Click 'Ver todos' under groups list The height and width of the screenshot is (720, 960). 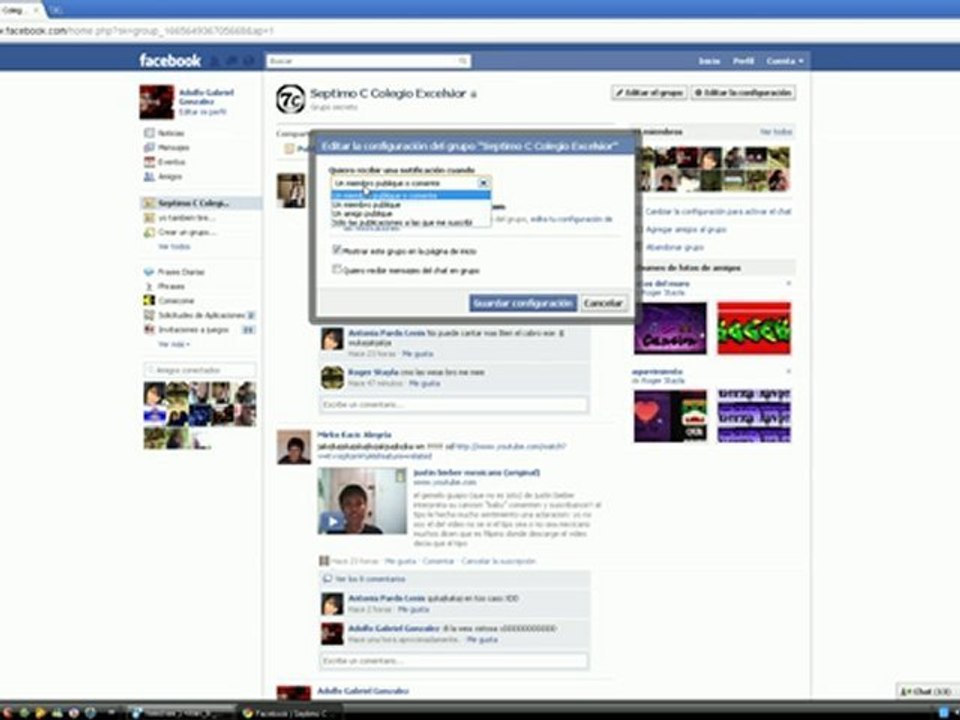coord(174,247)
